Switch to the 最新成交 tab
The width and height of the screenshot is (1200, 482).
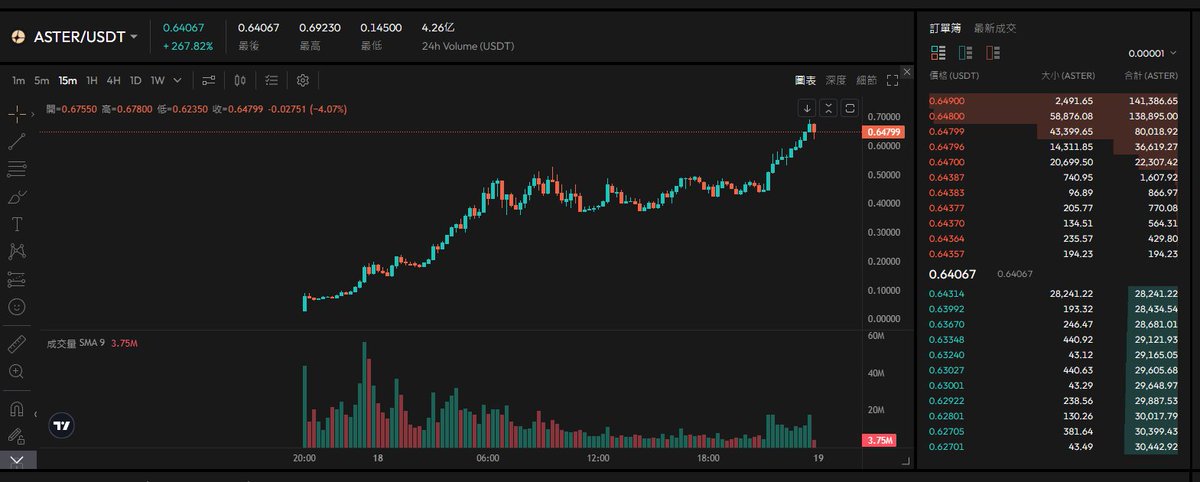pyautogui.click(x=994, y=28)
